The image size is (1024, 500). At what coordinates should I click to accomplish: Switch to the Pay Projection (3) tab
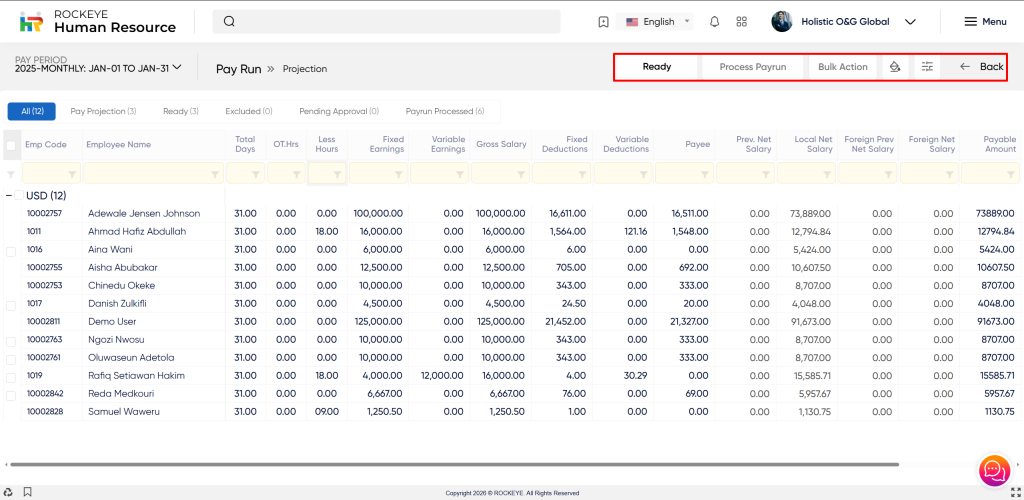point(103,111)
